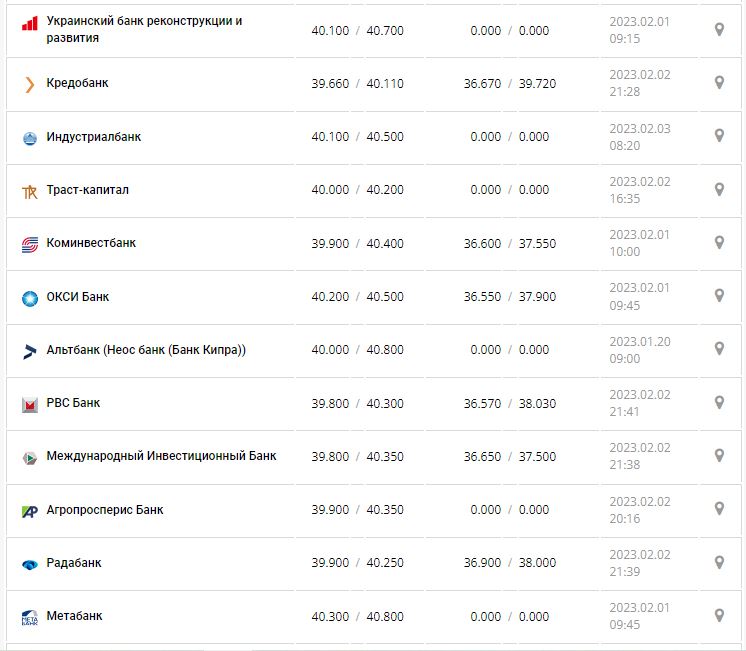Click the map pin icon for Кредобанк

tap(719, 83)
